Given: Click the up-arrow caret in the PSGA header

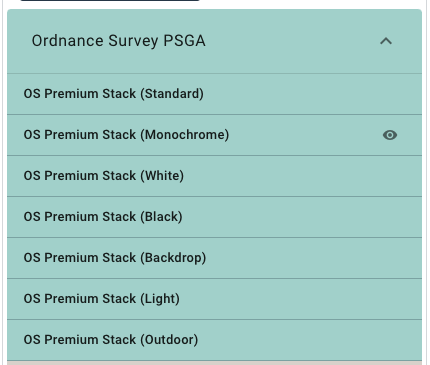Looking at the screenshot, I should point(386,41).
